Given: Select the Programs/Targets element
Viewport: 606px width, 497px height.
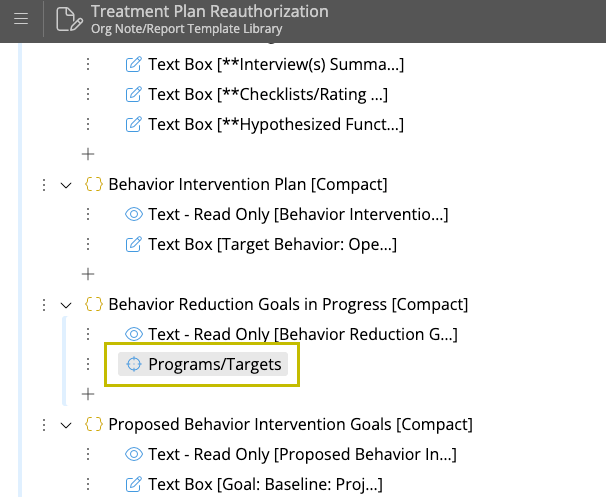Looking at the screenshot, I should (x=214, y=364).
